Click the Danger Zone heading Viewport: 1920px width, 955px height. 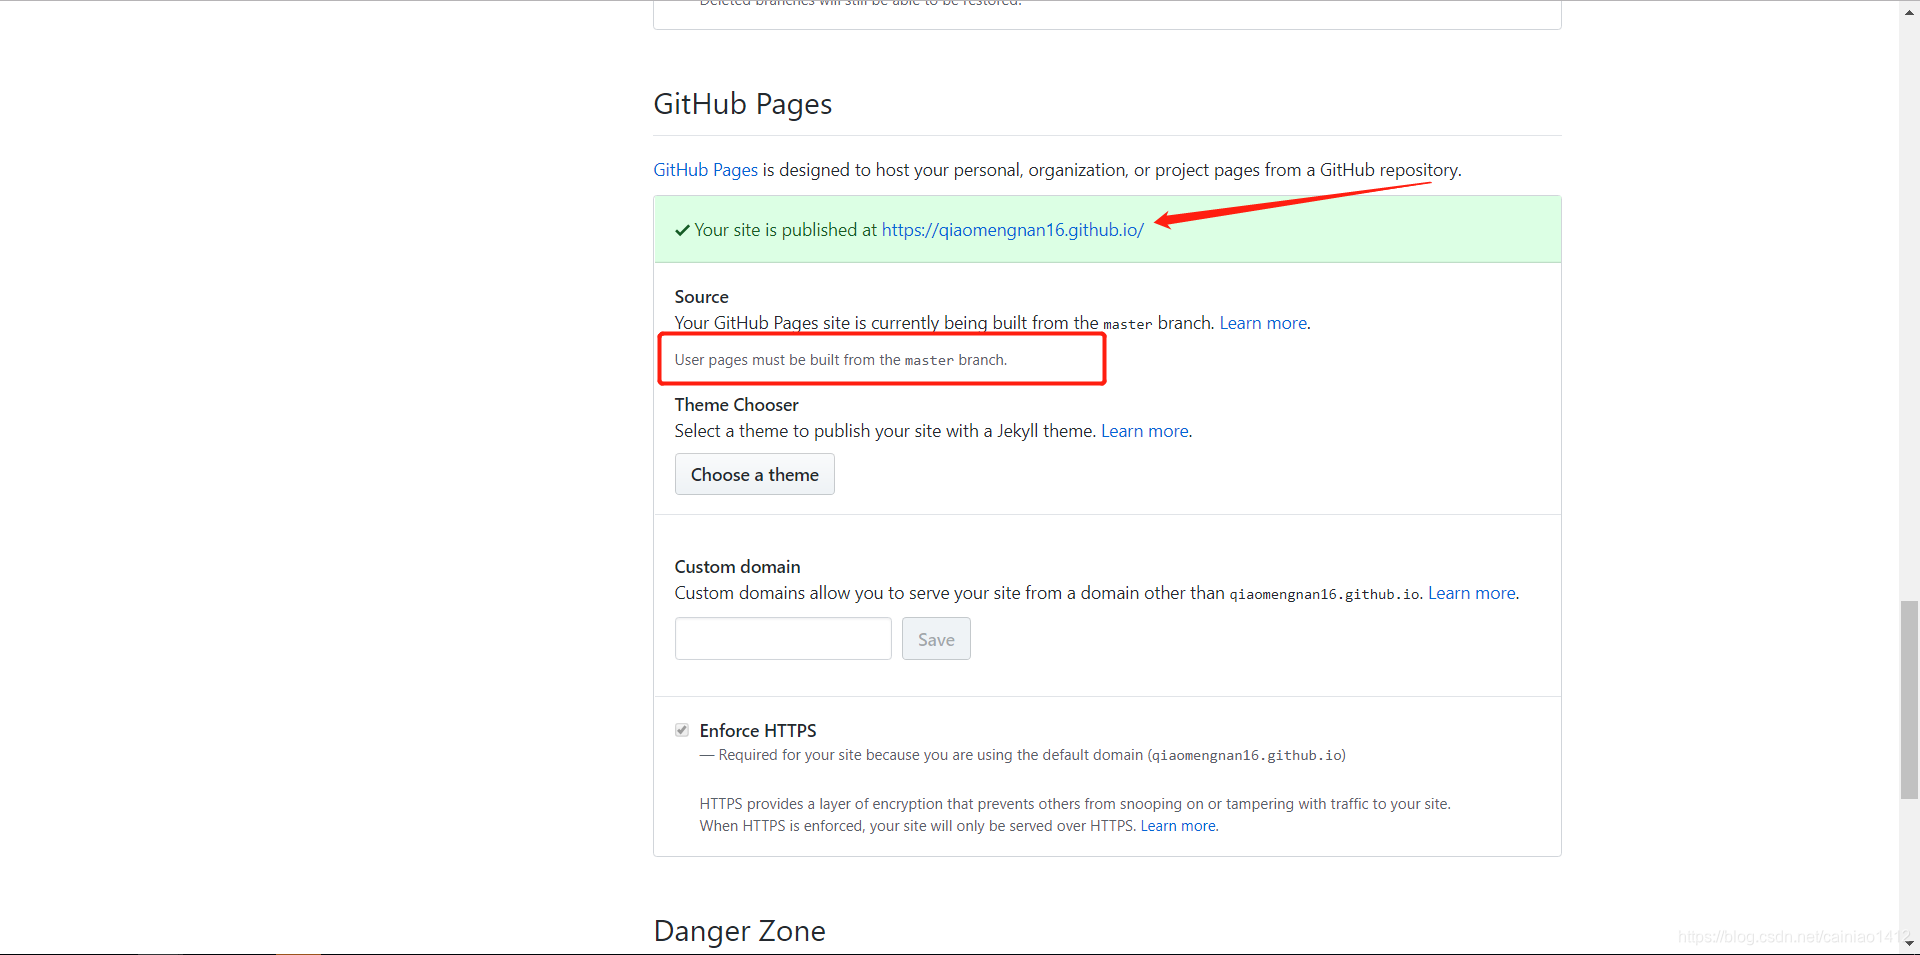(740, 931)
